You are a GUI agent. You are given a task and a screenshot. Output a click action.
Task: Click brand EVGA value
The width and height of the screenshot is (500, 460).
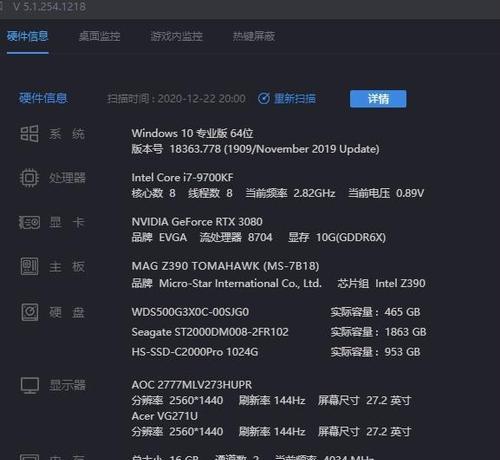click(173, 237)
